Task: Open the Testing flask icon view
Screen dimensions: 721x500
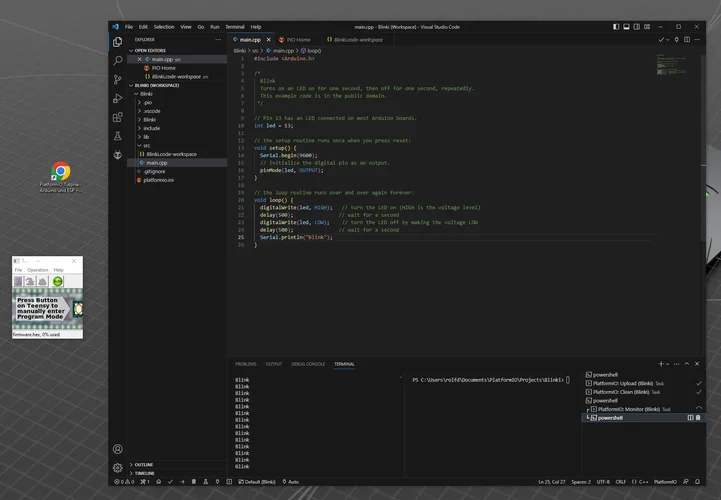Action: 117,136
